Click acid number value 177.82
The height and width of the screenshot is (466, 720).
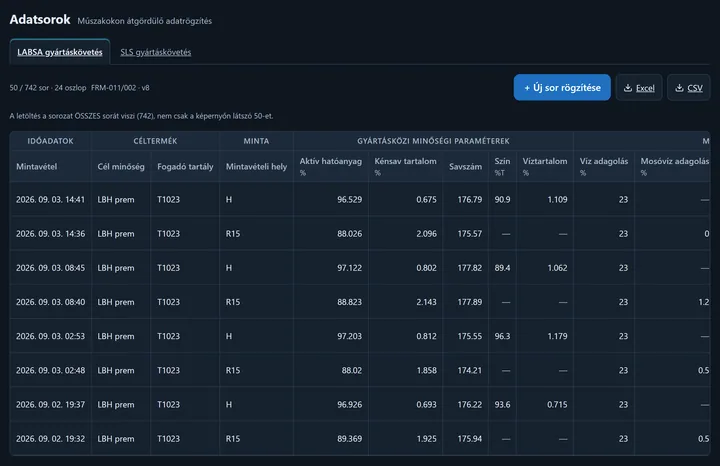470,268
